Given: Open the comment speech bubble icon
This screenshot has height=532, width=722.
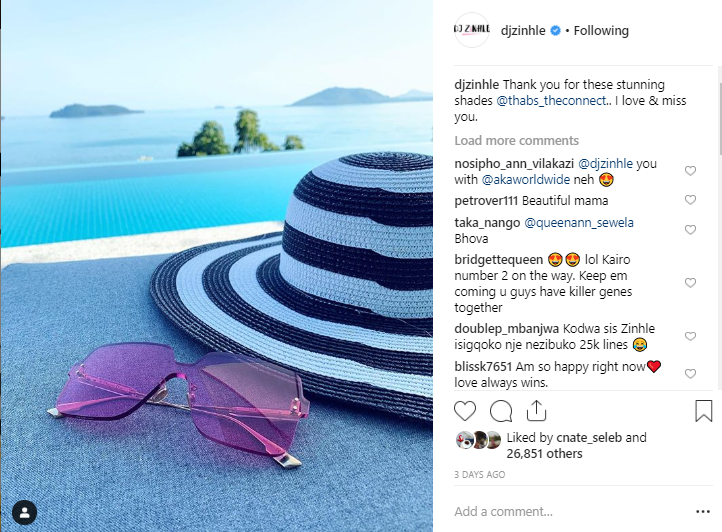Looking at the screenshot, I should [x=501, y=411].
